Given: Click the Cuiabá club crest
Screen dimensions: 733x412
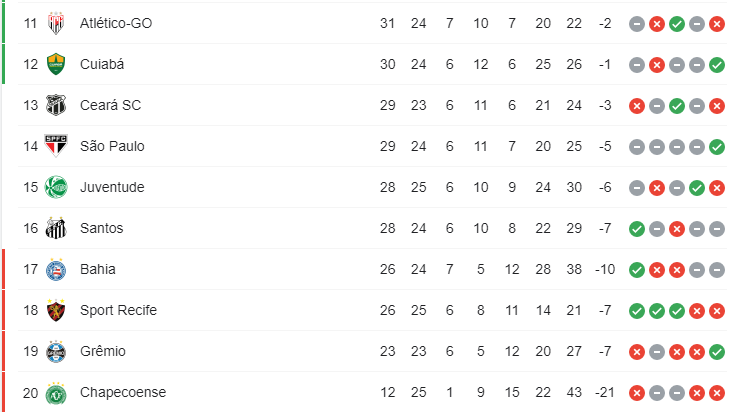Looking at the screenshot, I should (x=56, y=64).
